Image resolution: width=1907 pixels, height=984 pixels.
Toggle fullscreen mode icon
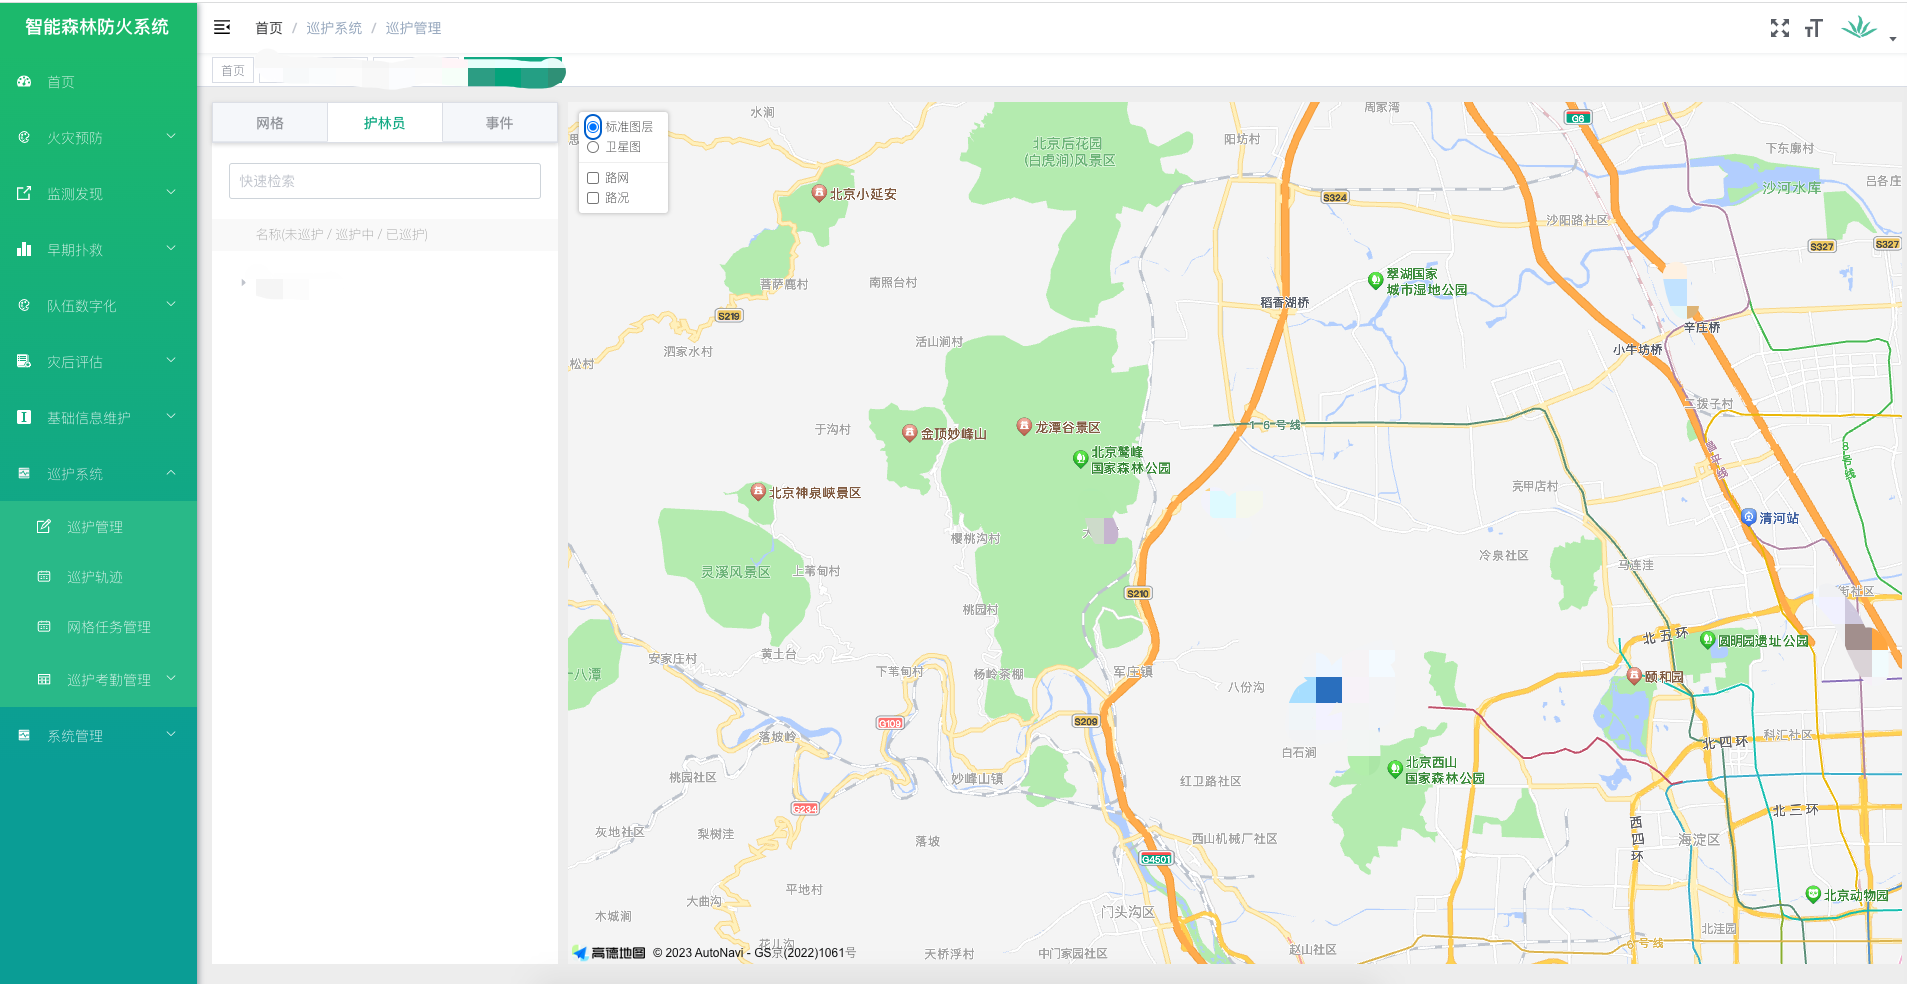tap(1780, 28)
